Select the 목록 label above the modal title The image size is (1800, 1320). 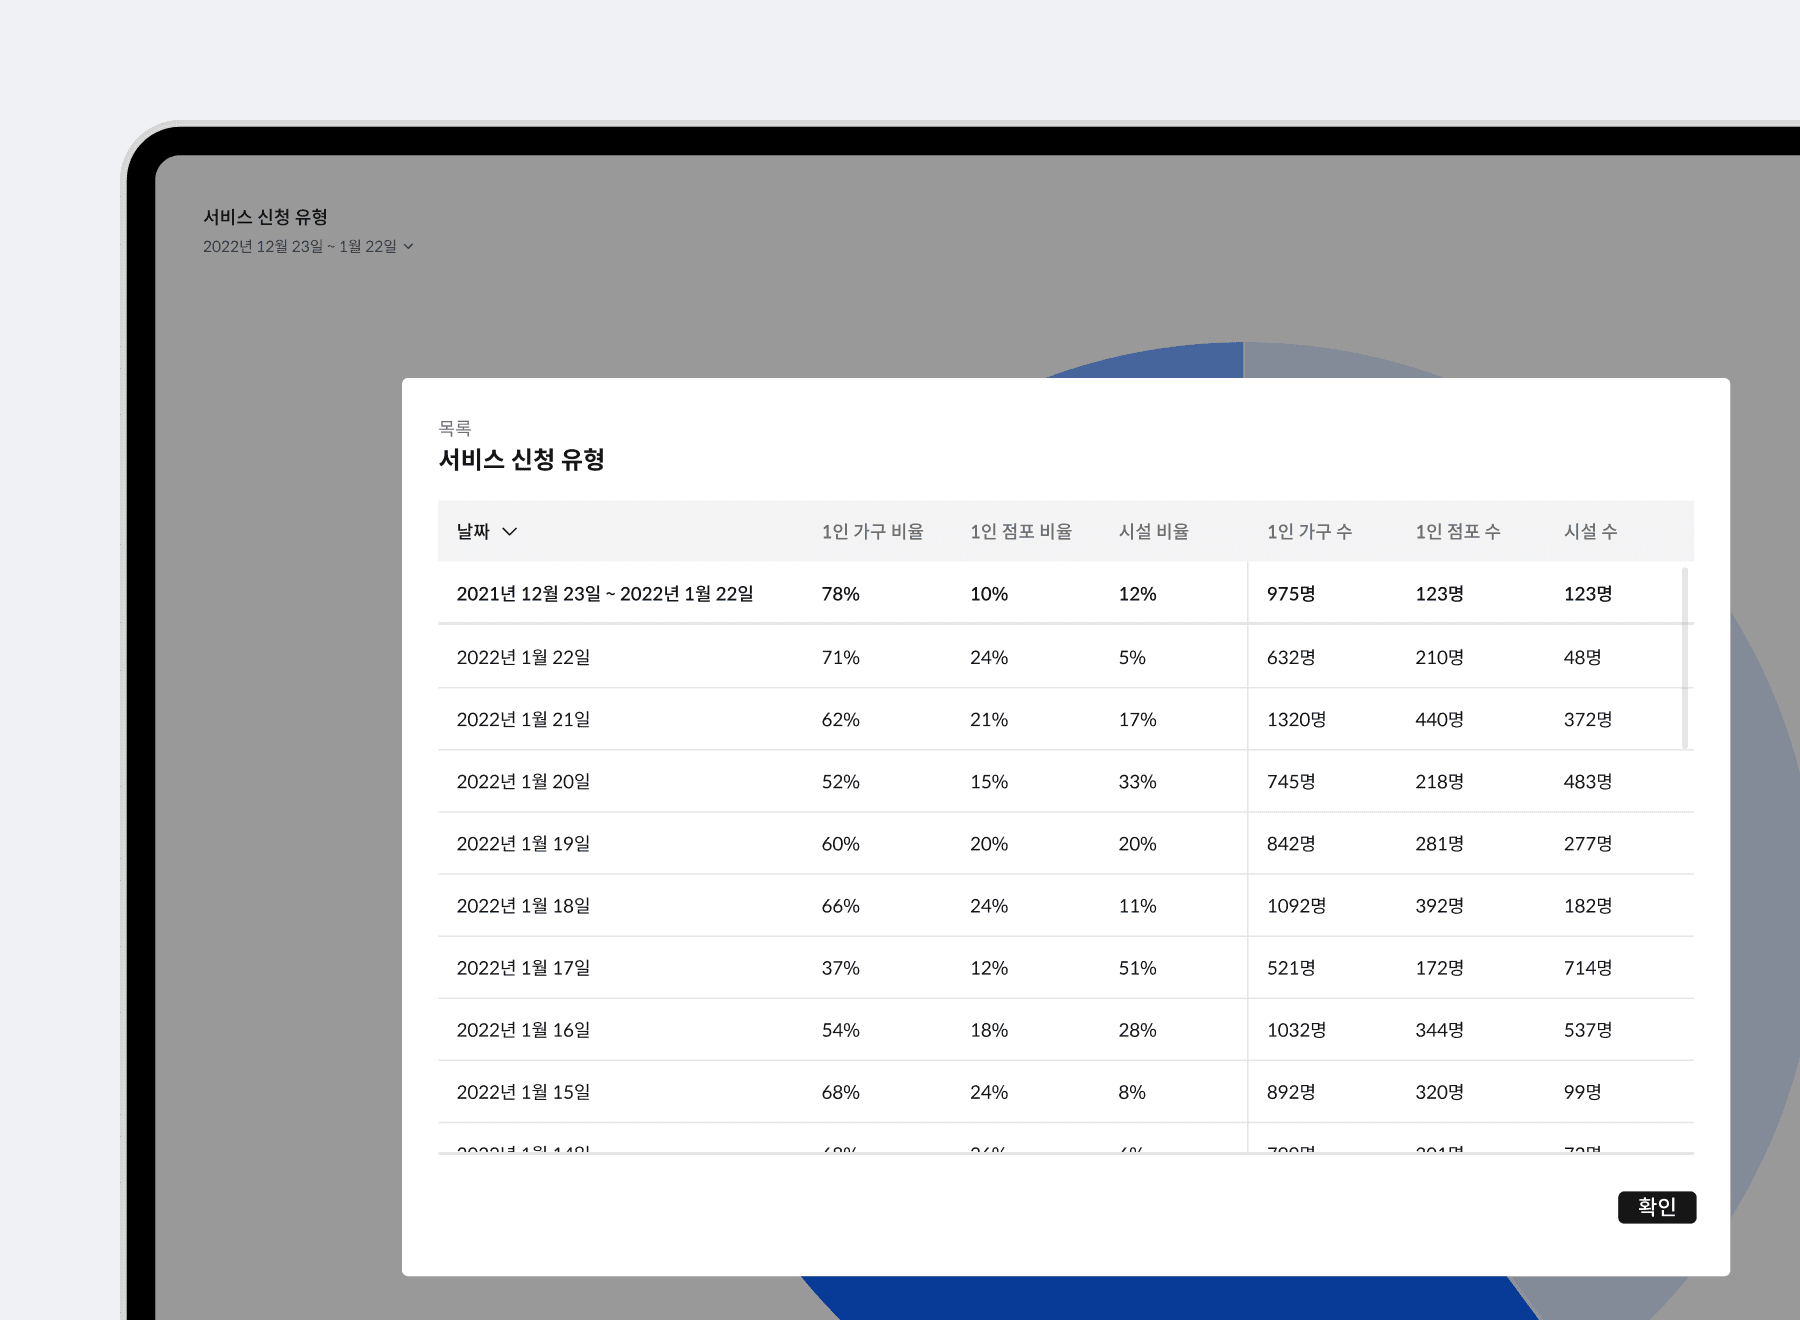455,427
